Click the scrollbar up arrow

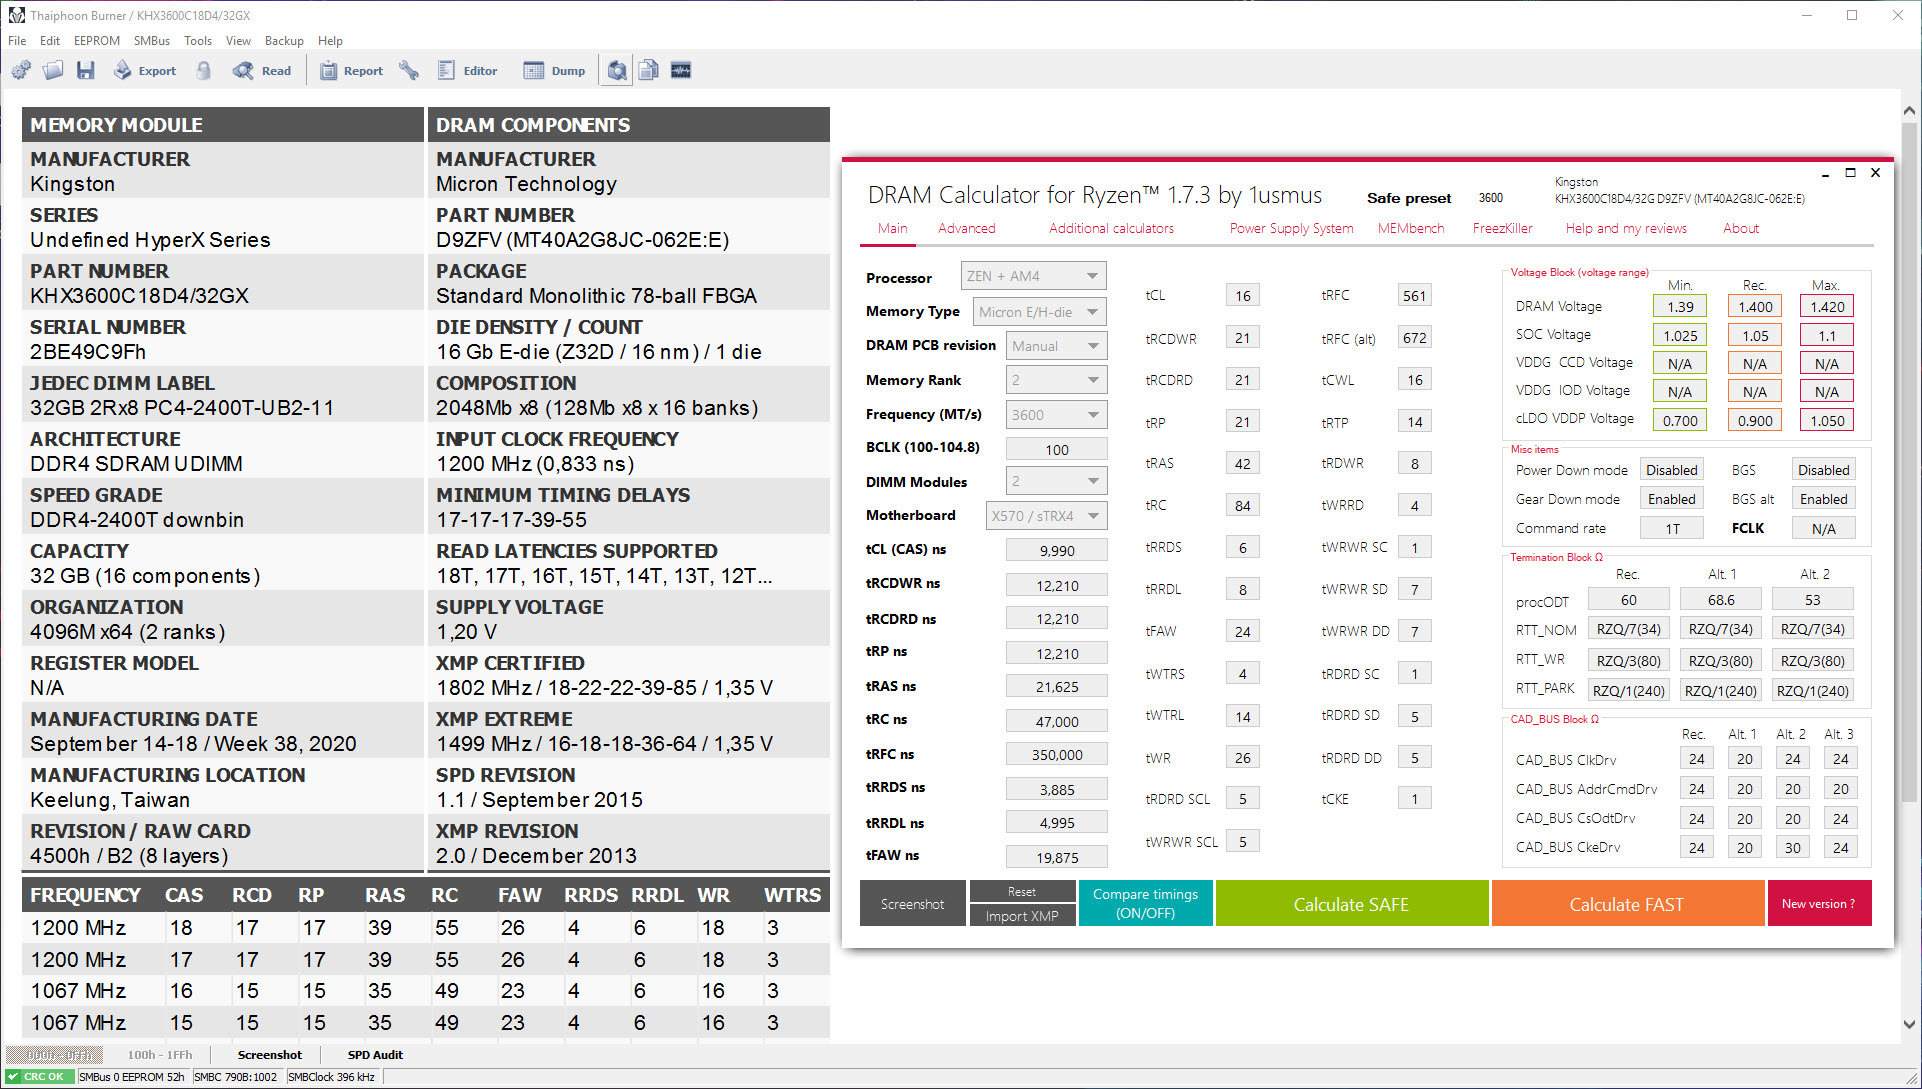point(1909,111)
